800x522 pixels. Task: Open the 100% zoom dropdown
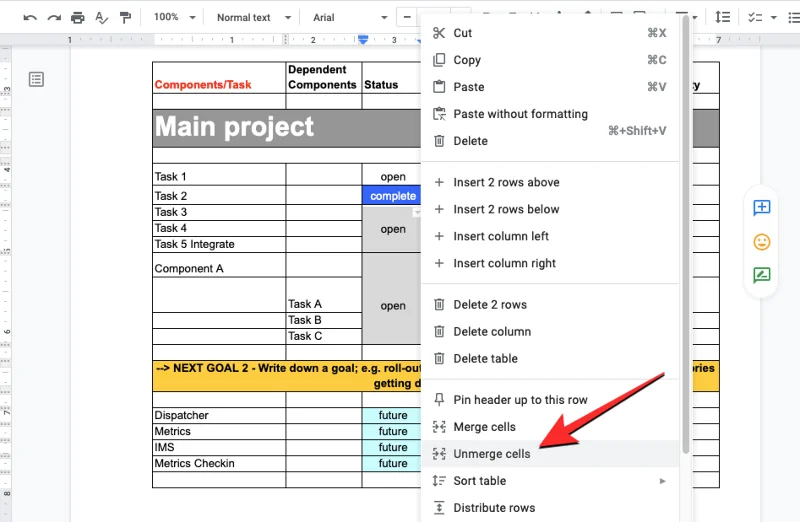(x=174, y=18)
